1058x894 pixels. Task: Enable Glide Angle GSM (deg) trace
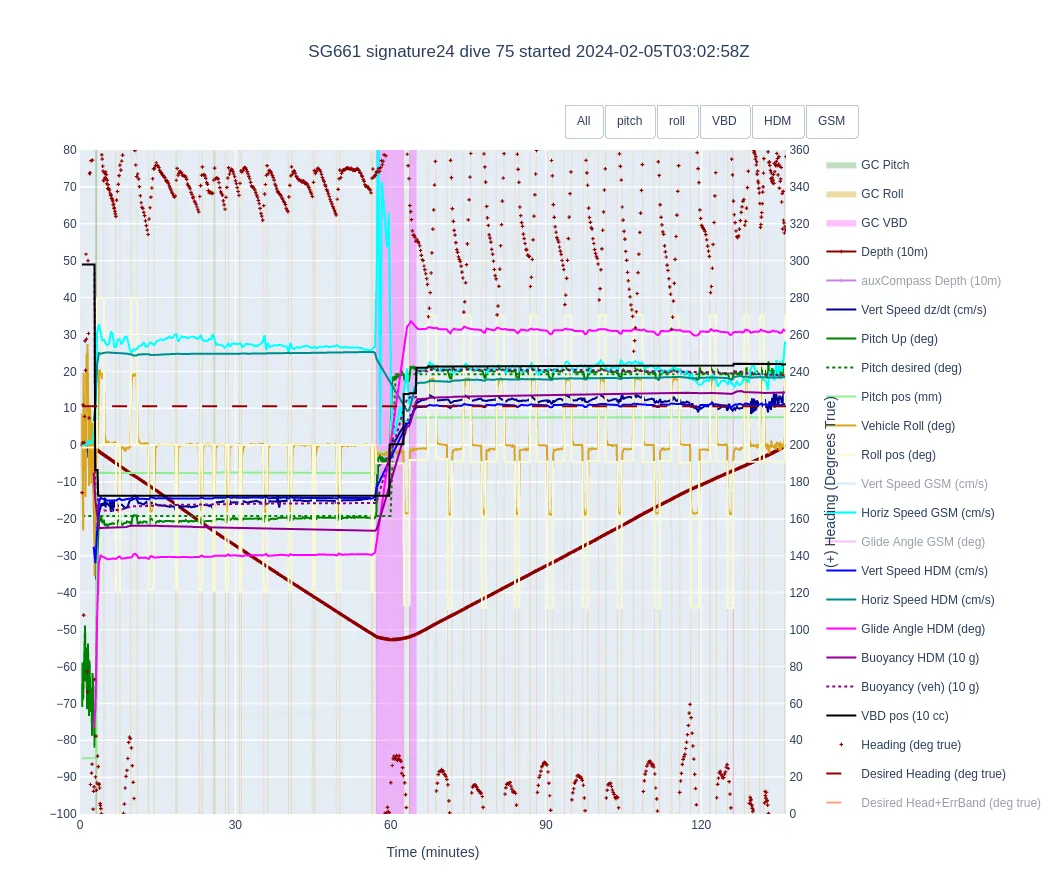pyautogui.click(x=922, y=542)
